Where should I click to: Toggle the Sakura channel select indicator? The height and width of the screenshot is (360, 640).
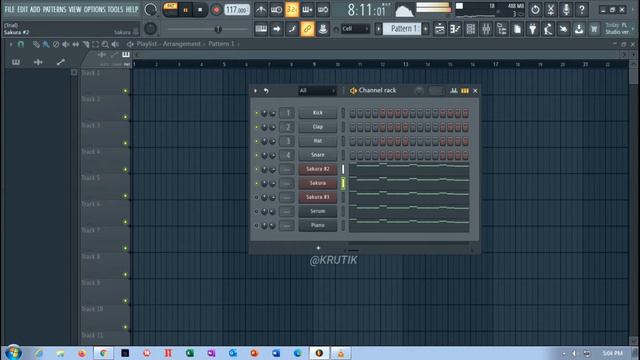click(343, 183)
